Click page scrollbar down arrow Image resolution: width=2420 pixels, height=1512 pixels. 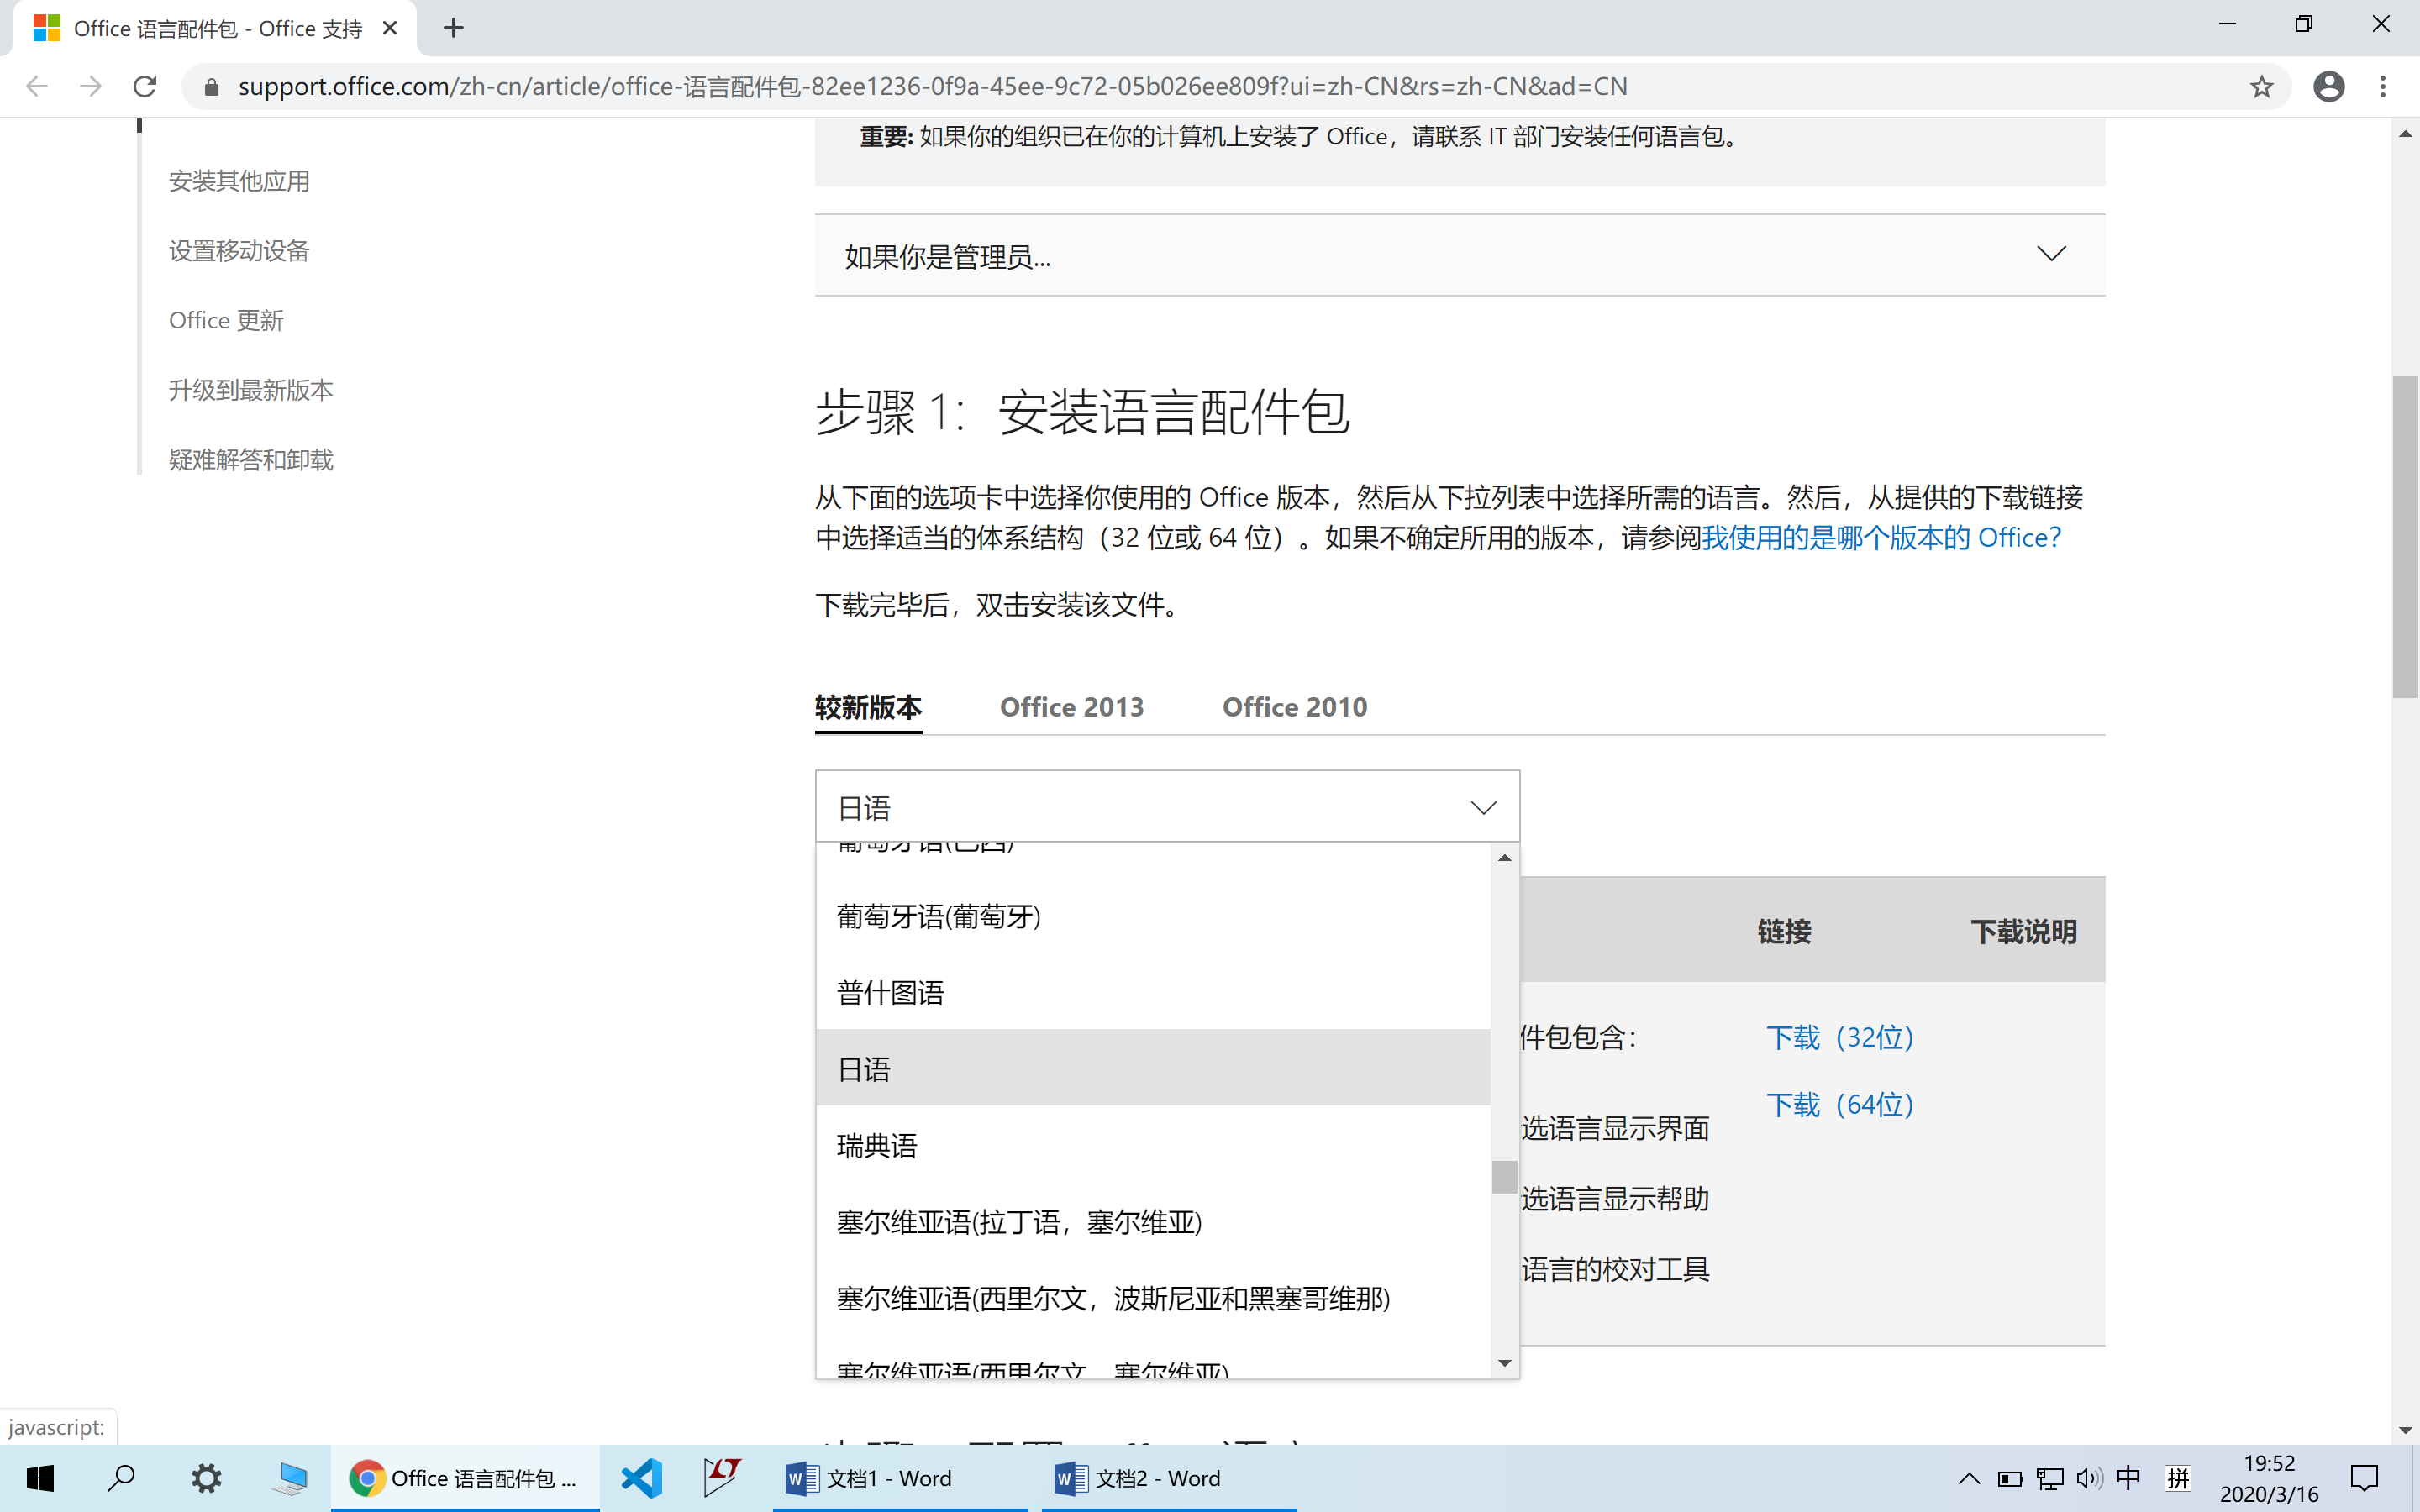coord(2405,1430)
